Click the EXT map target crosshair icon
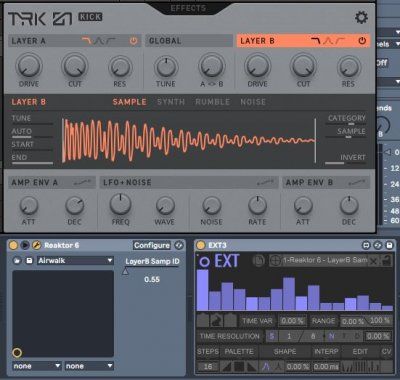 click(x=275, y=261)
